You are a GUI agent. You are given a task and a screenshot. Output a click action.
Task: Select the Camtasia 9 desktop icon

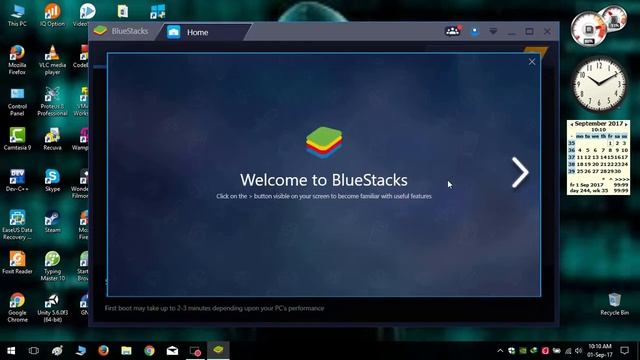(17, 139)
